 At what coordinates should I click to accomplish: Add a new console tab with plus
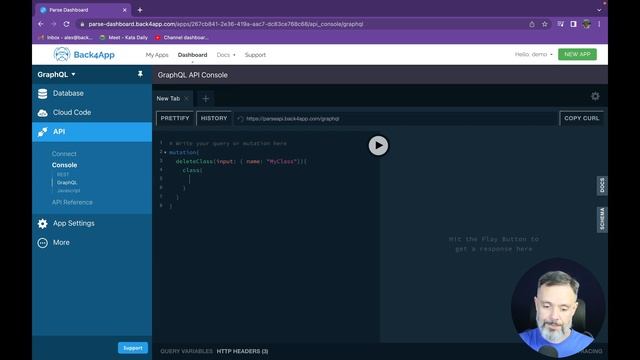pos(206,98)
